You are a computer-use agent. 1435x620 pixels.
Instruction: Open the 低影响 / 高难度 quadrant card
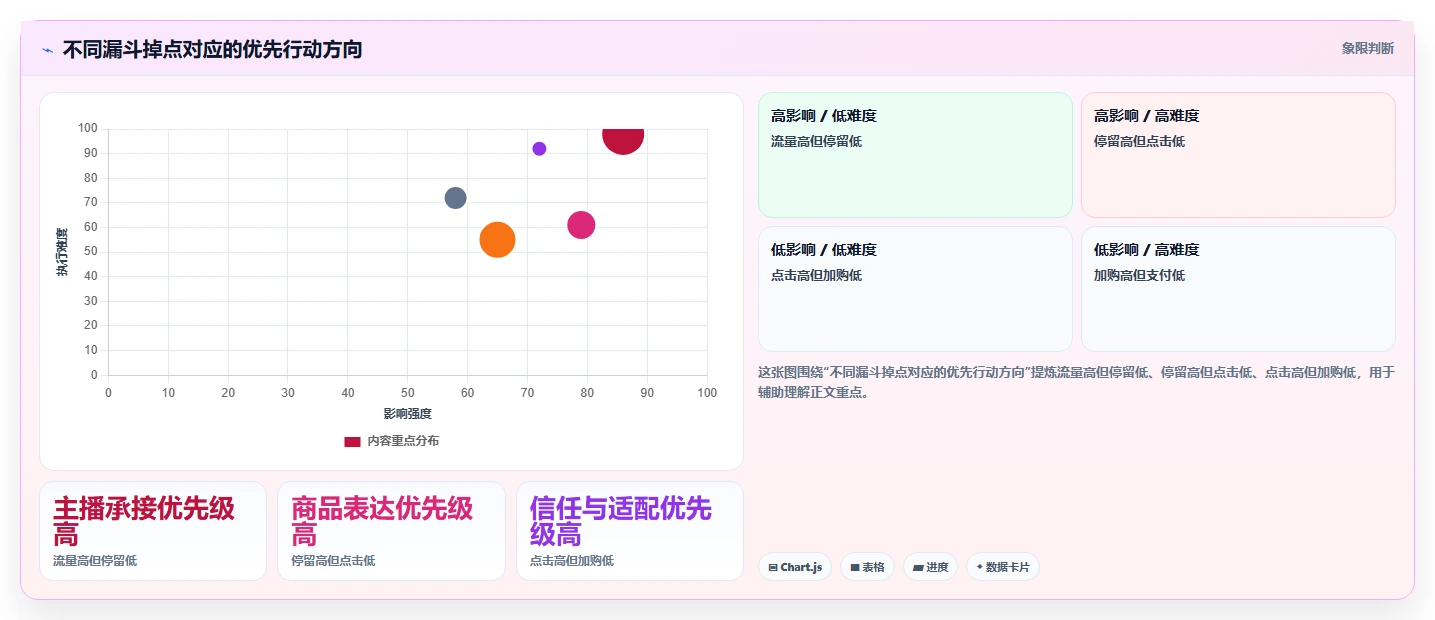1238,289
